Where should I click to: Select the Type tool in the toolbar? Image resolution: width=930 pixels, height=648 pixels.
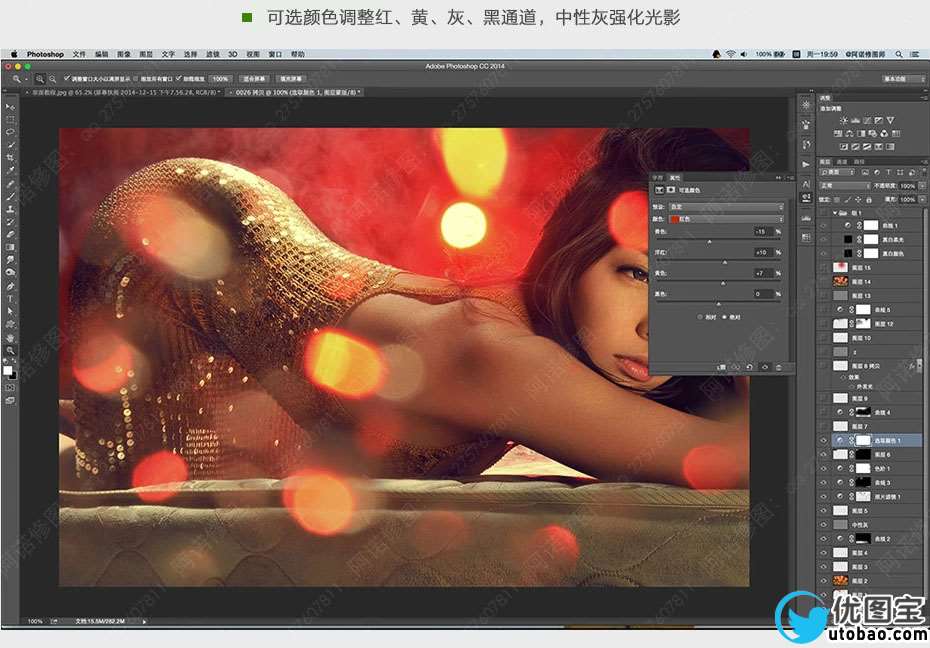tap(10, 298)
